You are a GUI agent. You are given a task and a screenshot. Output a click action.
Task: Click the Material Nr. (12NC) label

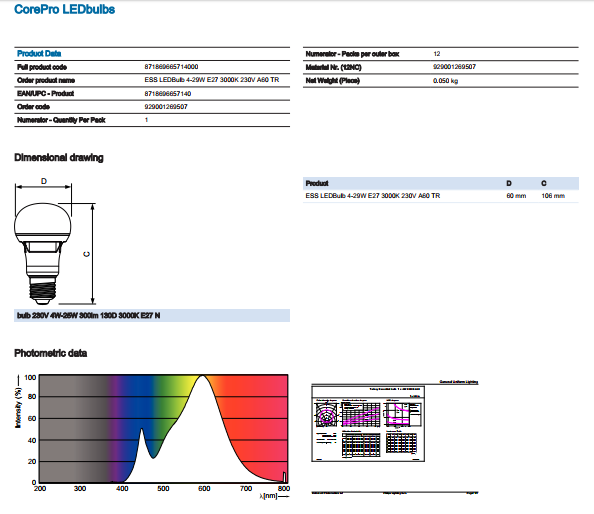333,67
